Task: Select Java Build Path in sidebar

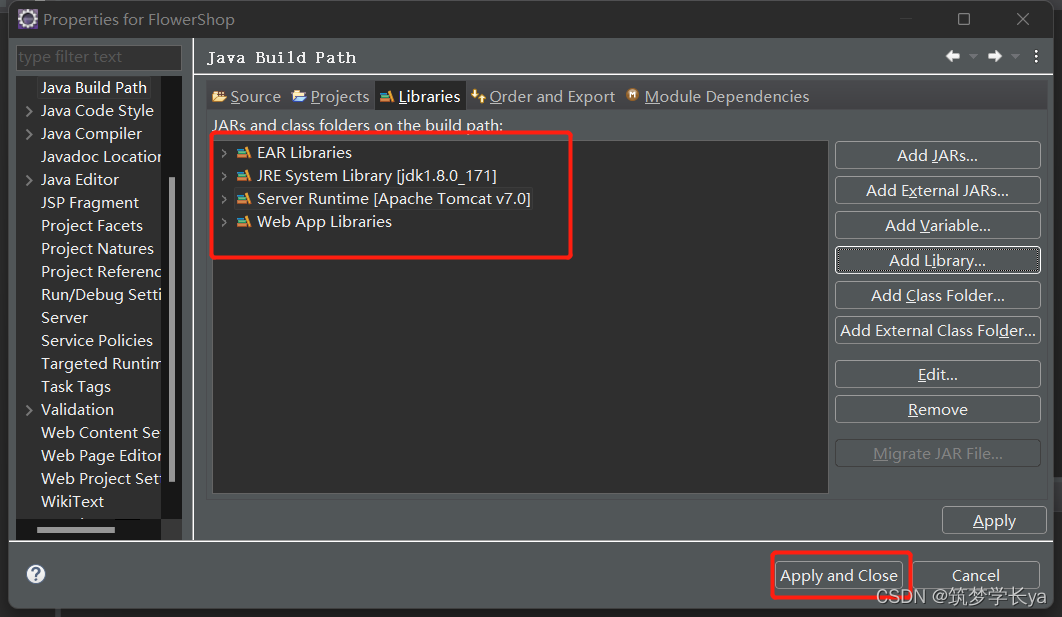Action: point(93,88)
